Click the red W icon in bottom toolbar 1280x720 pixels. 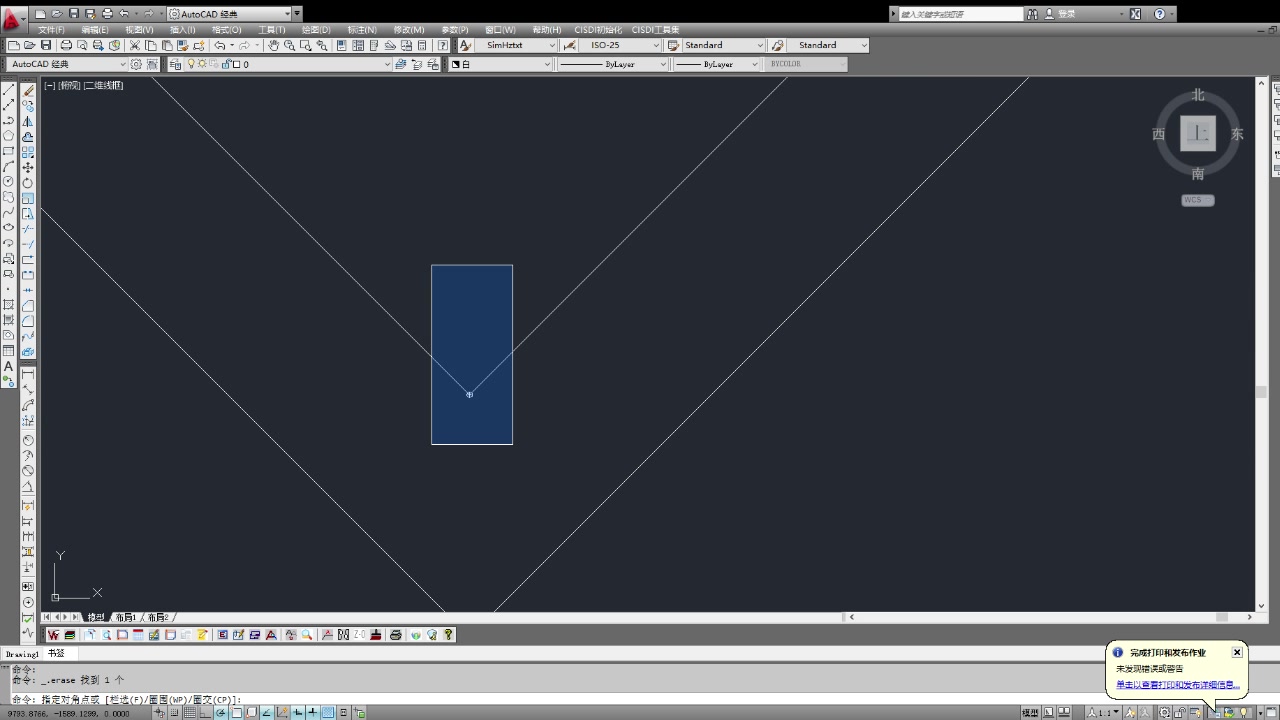coord(54,635)
